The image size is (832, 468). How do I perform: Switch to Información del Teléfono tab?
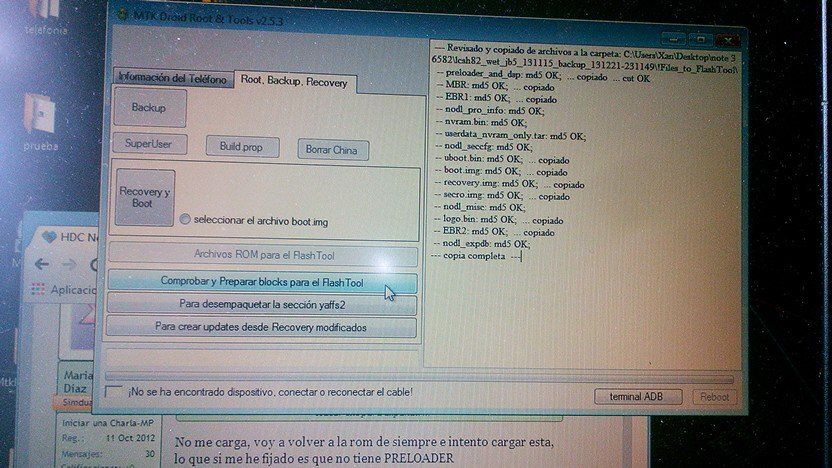click(x=173, y=78)
